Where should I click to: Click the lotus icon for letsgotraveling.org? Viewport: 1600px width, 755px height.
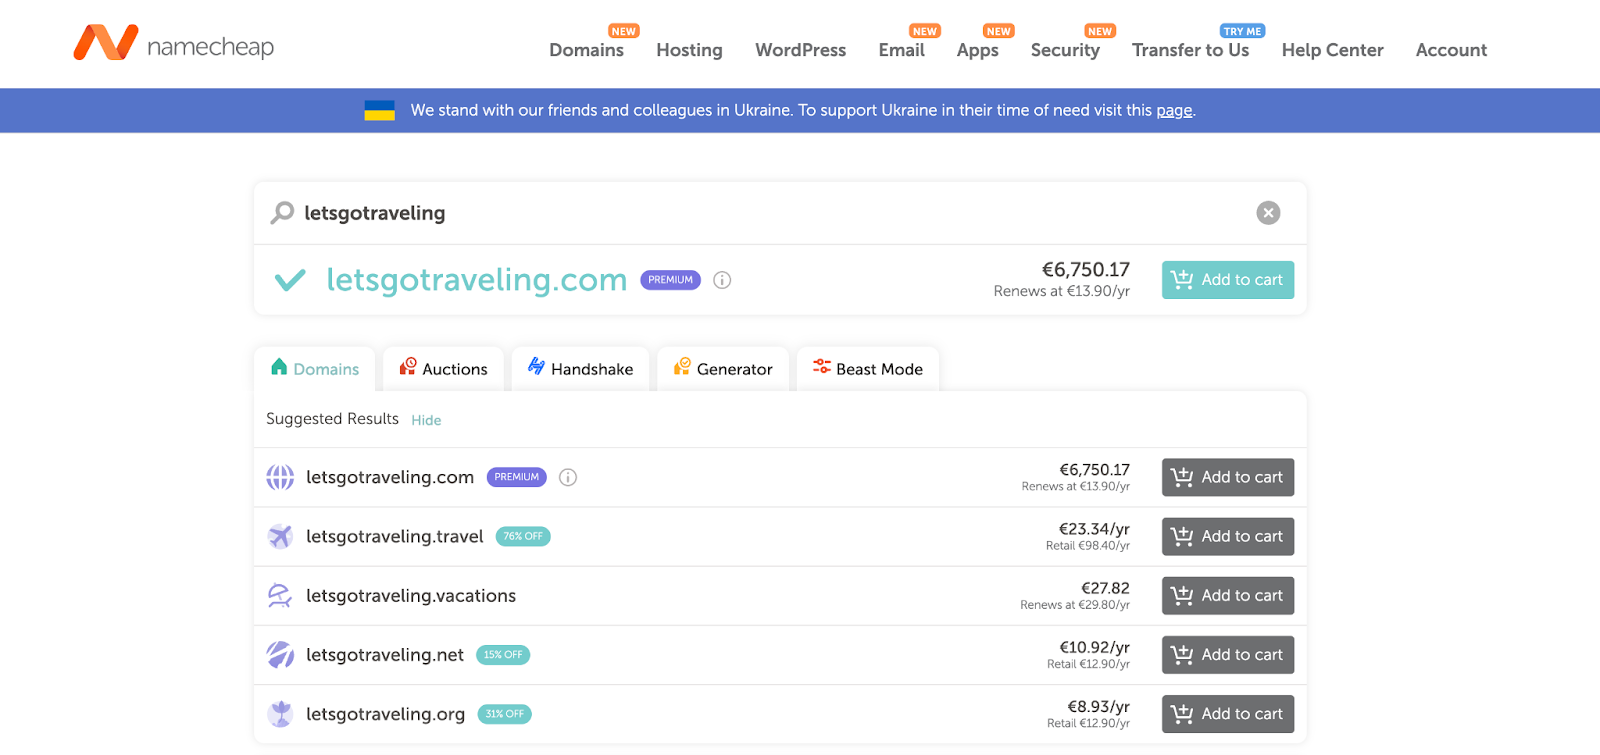click(x=280, y=714)
